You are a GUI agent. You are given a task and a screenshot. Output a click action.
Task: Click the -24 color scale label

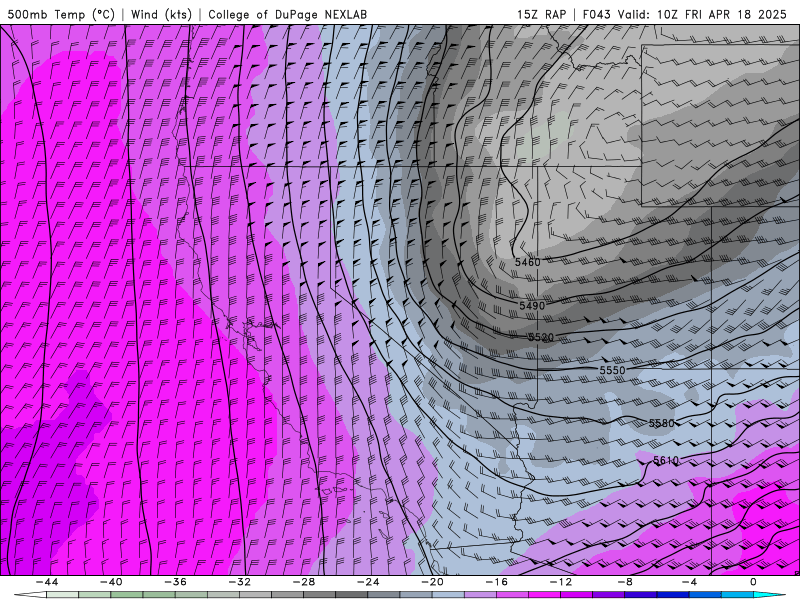[368, 582]
